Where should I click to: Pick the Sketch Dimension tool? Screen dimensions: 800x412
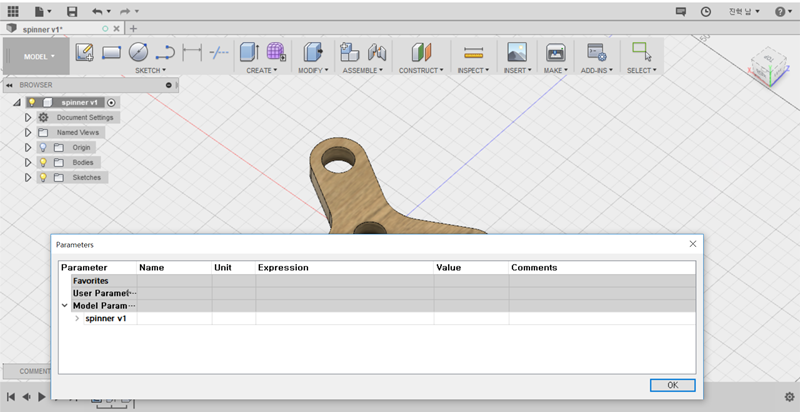pos(192,52)
